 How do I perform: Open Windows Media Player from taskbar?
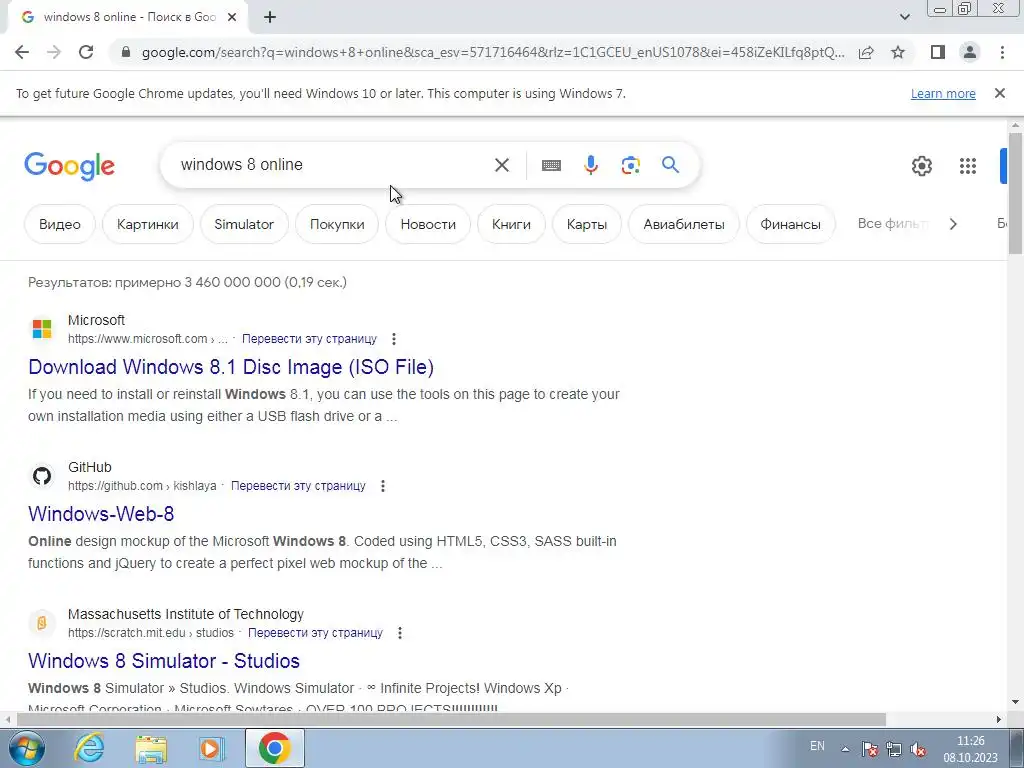tap(212, 748)
